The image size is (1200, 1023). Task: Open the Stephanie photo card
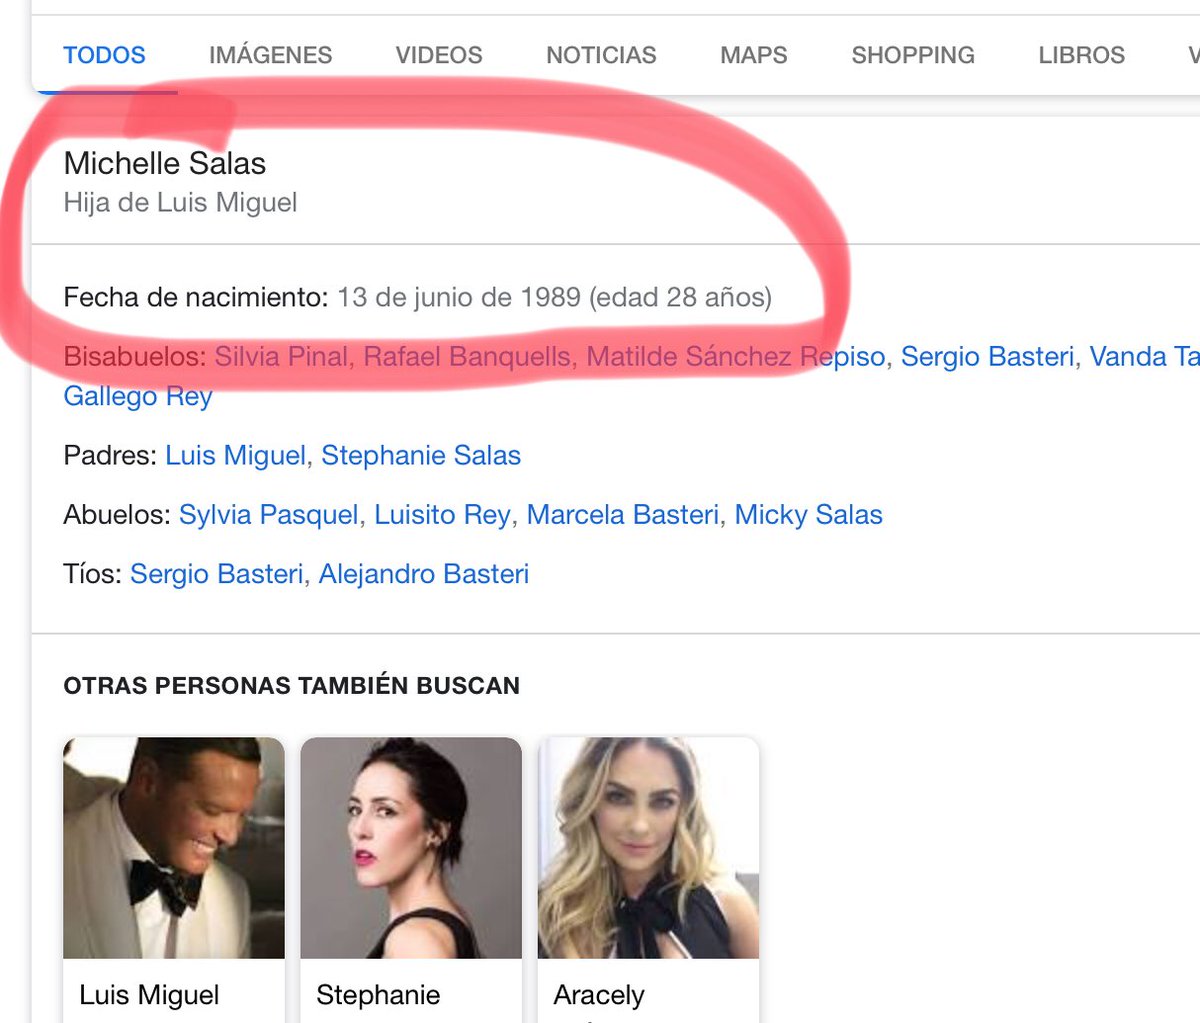pos(411,880)
